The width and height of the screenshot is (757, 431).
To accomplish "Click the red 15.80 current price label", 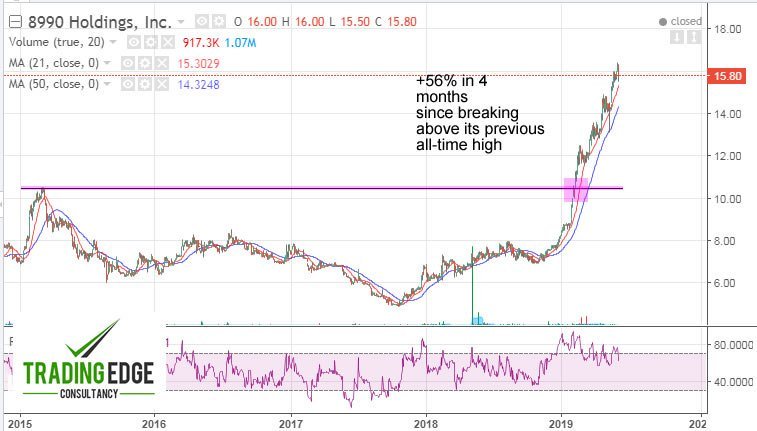I will click(x=727, y=76).
